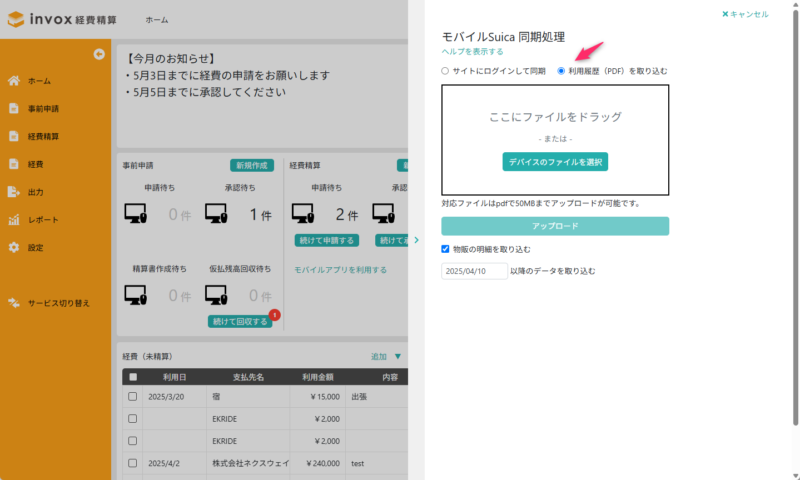The height and width of the screenshot is (480, 800).
Task: Click the 事前申請 承認待ち monitor icon
Action: click(216, 213)
